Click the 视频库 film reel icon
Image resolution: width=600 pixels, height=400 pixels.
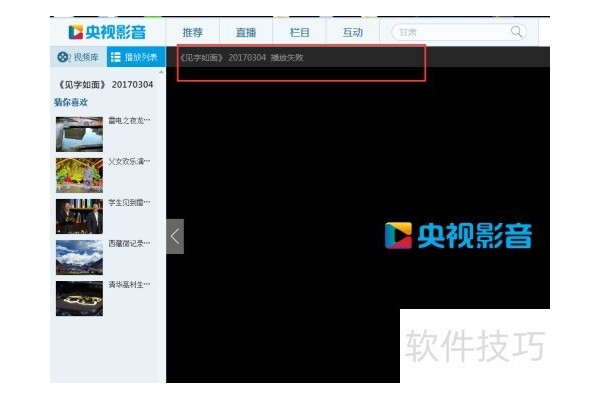tap(63, 57)
